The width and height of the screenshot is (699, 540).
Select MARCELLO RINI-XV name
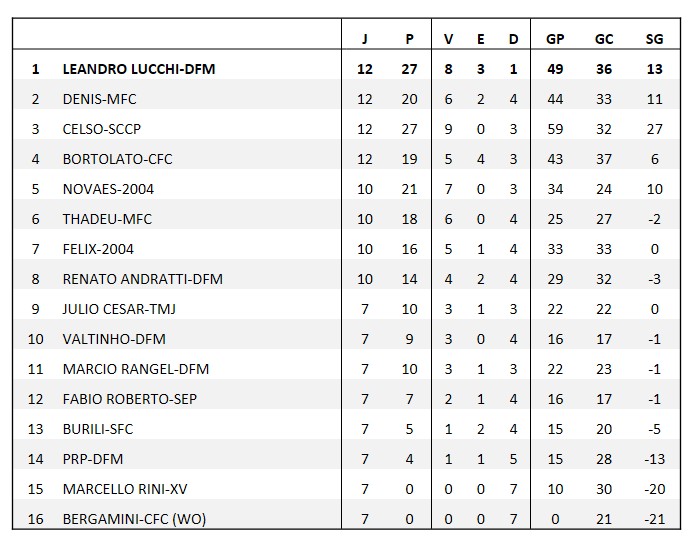[x=125, y=489]
